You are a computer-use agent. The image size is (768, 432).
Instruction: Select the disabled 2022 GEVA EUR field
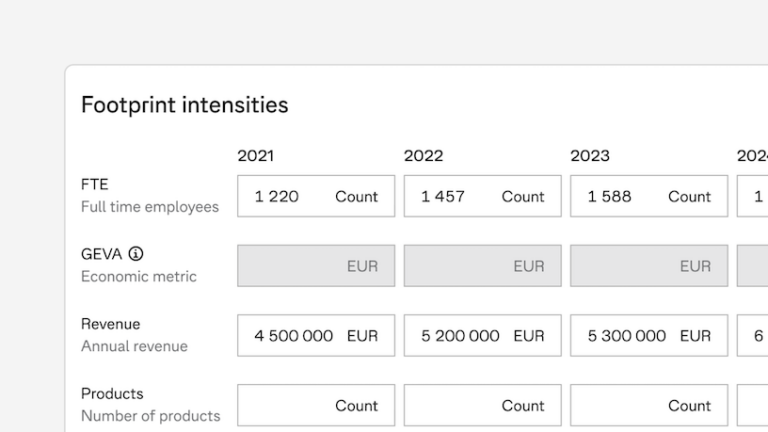pyautogui.click(x=482, y=265)
